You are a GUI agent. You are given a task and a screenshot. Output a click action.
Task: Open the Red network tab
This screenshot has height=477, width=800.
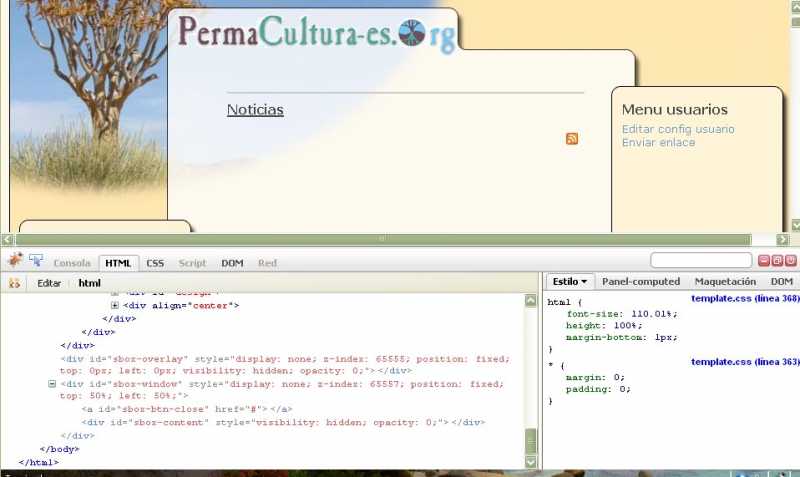click(x=267, y=263)
